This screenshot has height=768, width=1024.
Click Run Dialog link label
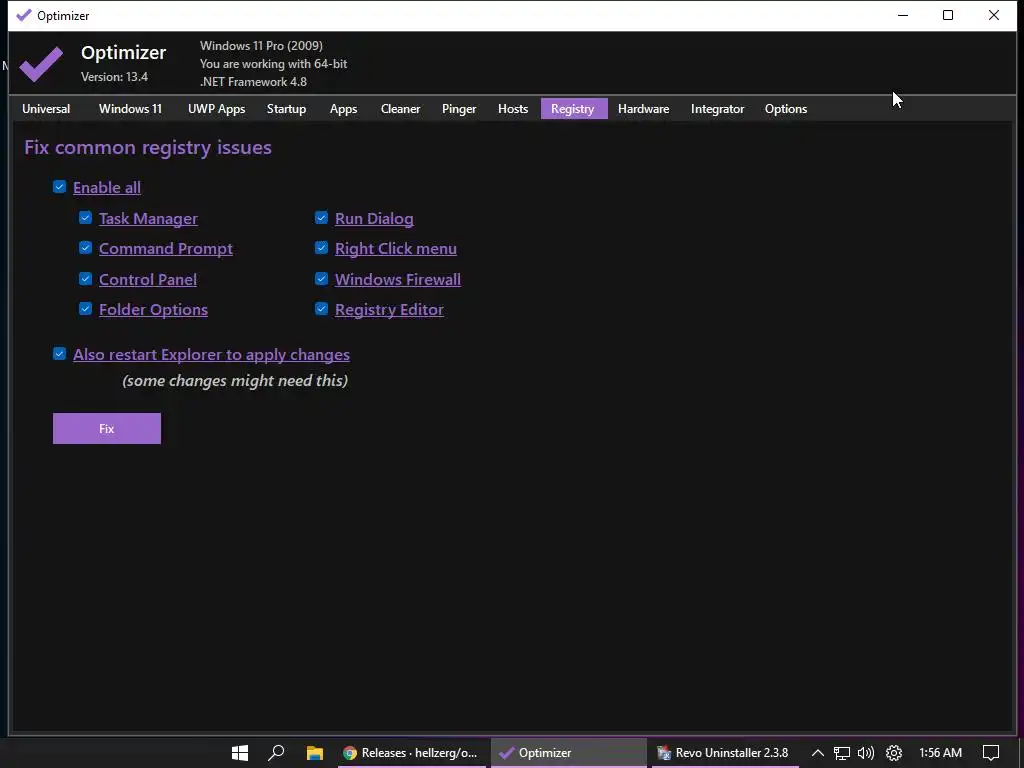click(x=374, y=218)
